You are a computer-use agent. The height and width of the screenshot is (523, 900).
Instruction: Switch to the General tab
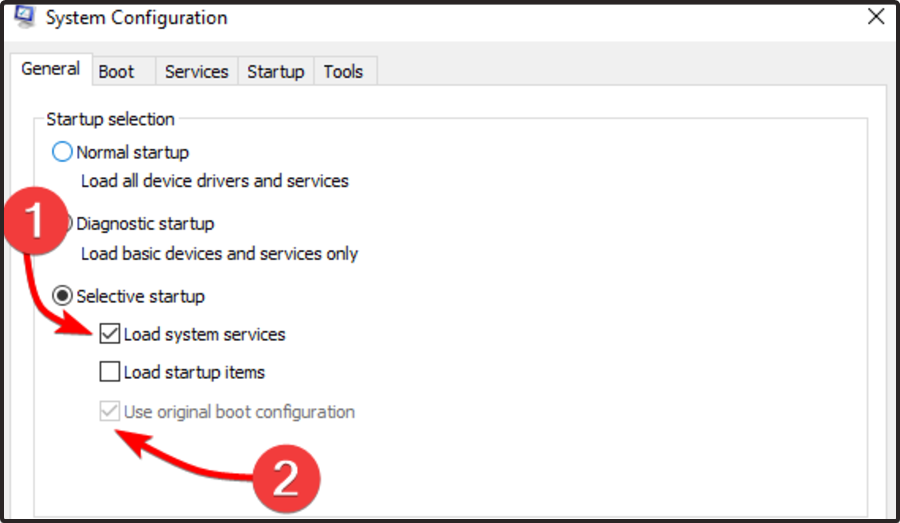click(50, 70)
